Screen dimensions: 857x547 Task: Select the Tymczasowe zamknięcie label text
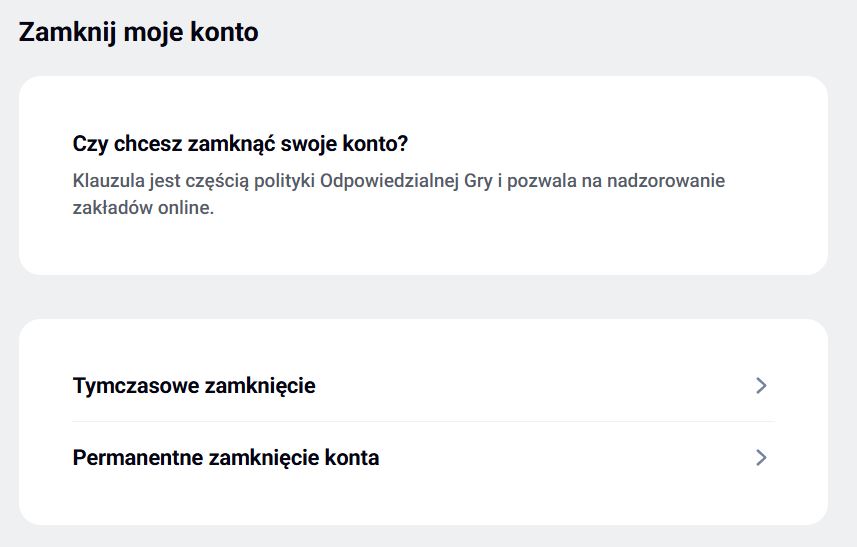194,386
